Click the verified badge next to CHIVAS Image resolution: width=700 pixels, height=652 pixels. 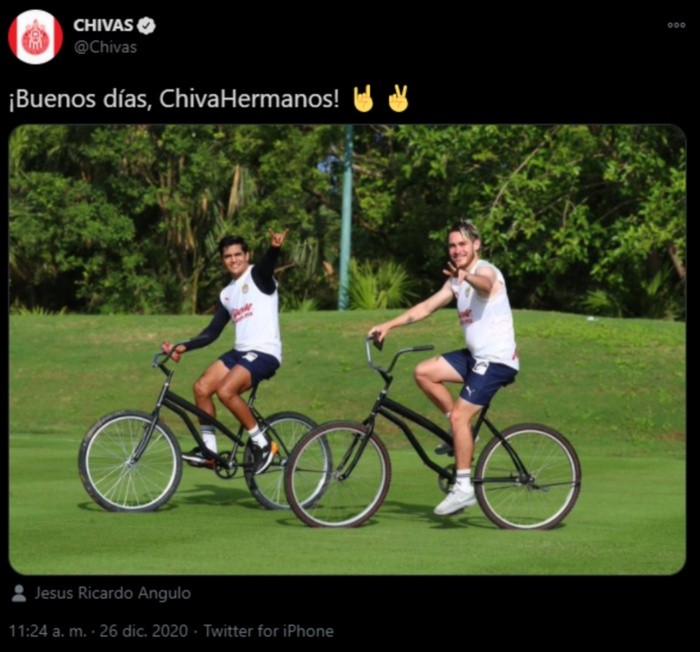click(x=146, y=25)
